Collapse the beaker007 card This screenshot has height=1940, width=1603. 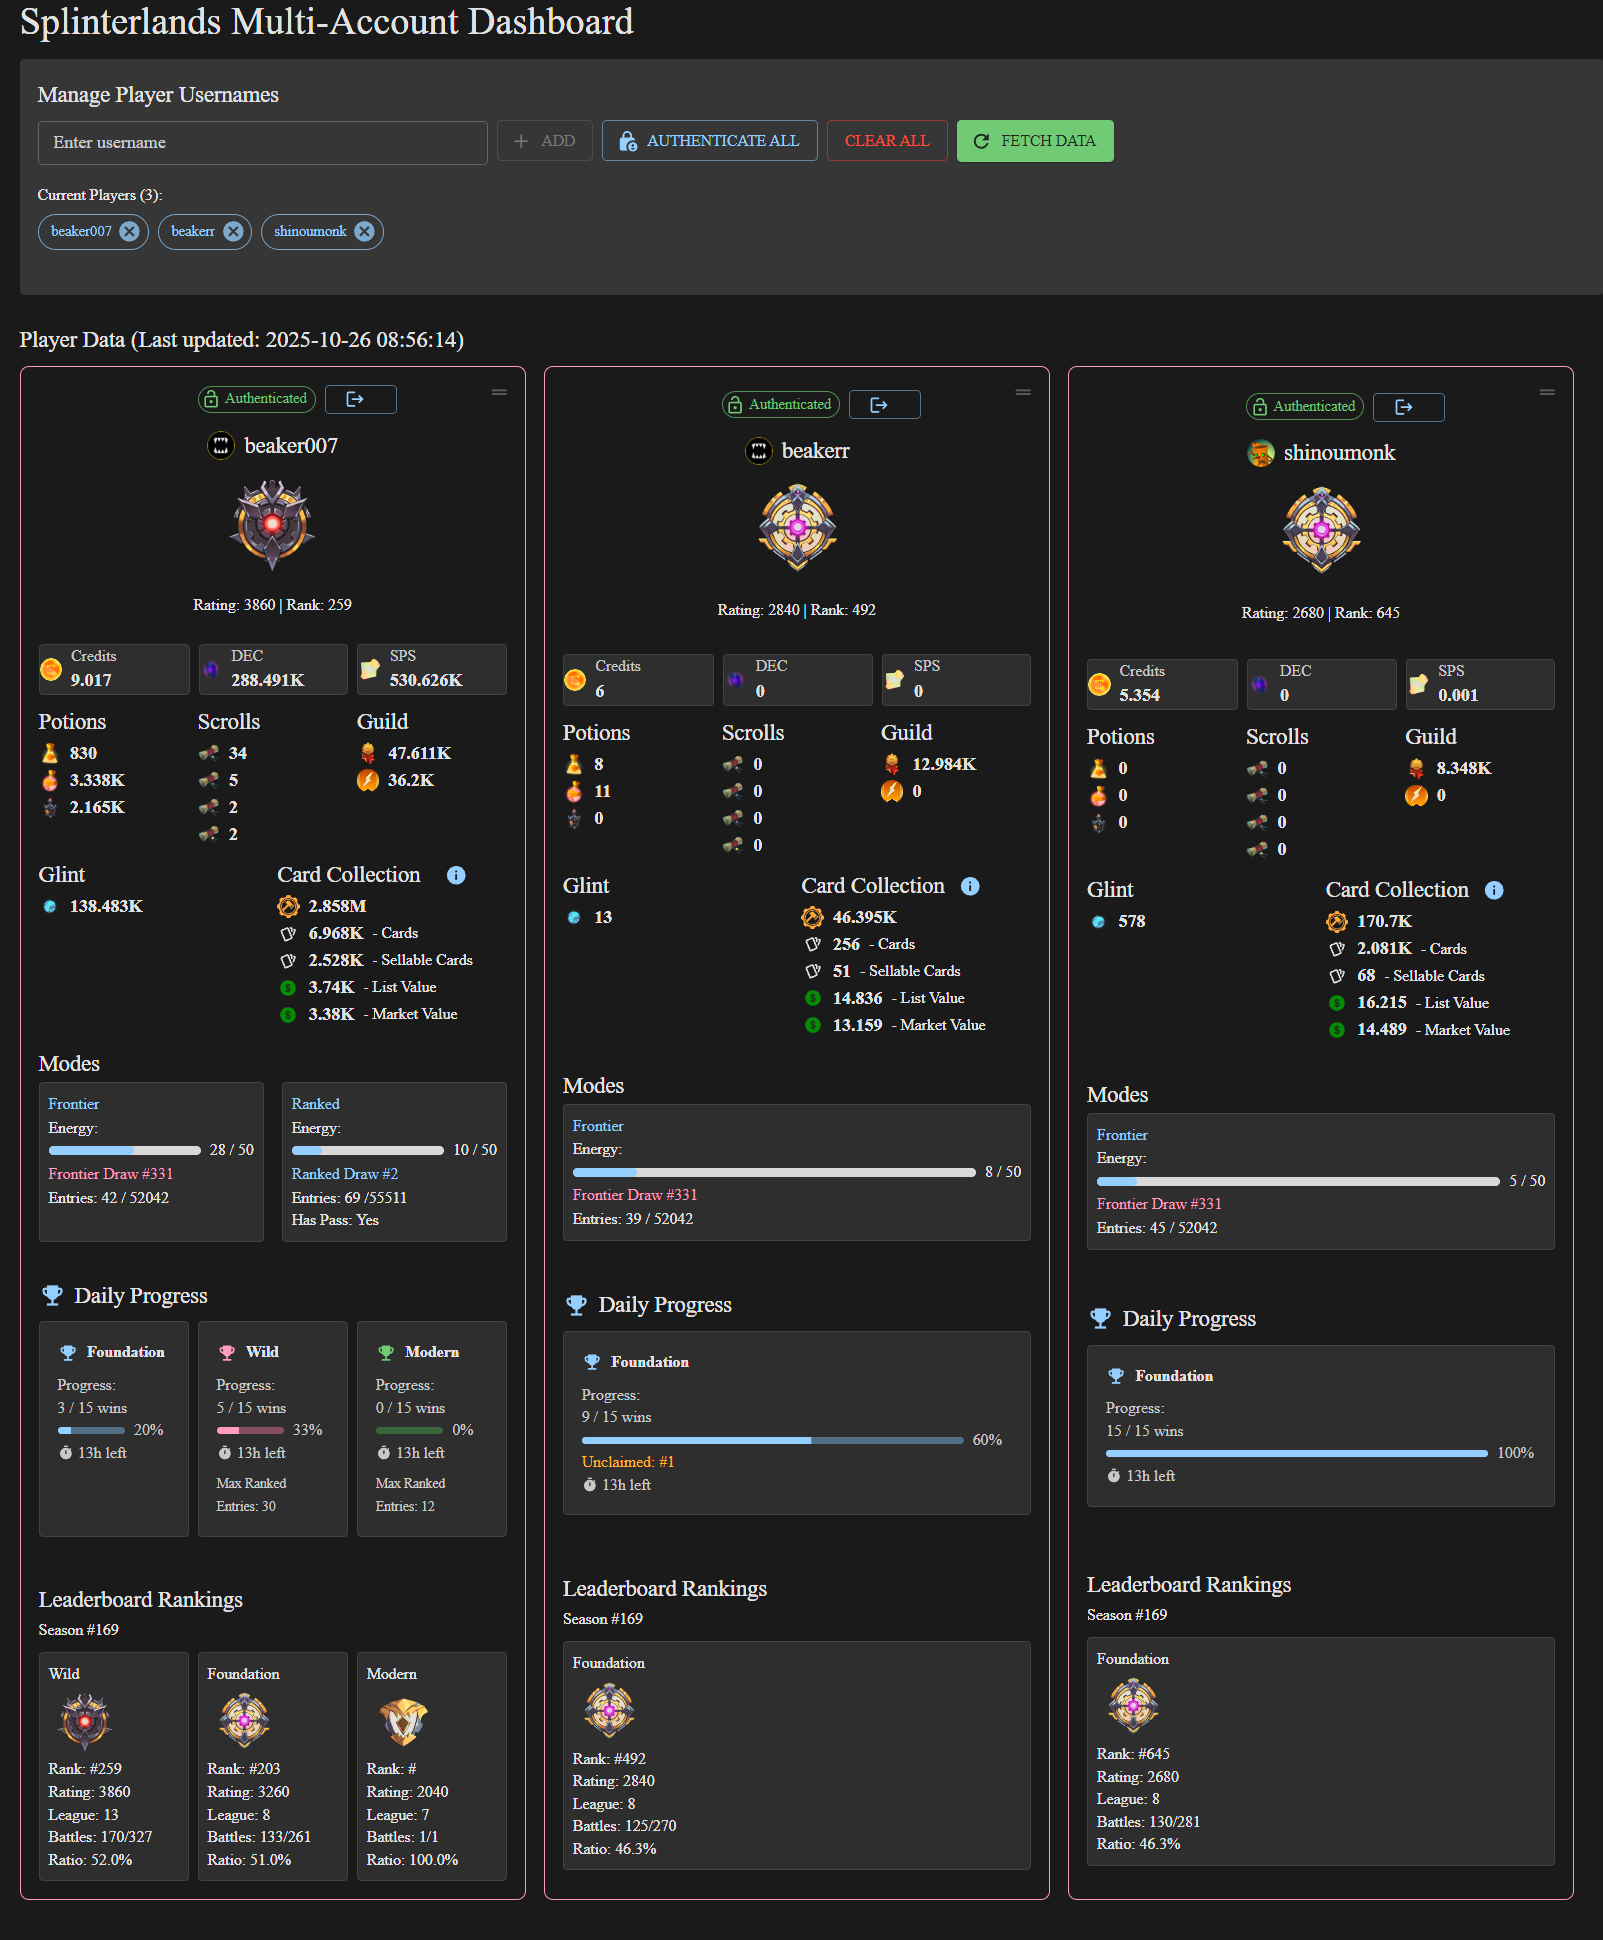[x=499, y=392]
